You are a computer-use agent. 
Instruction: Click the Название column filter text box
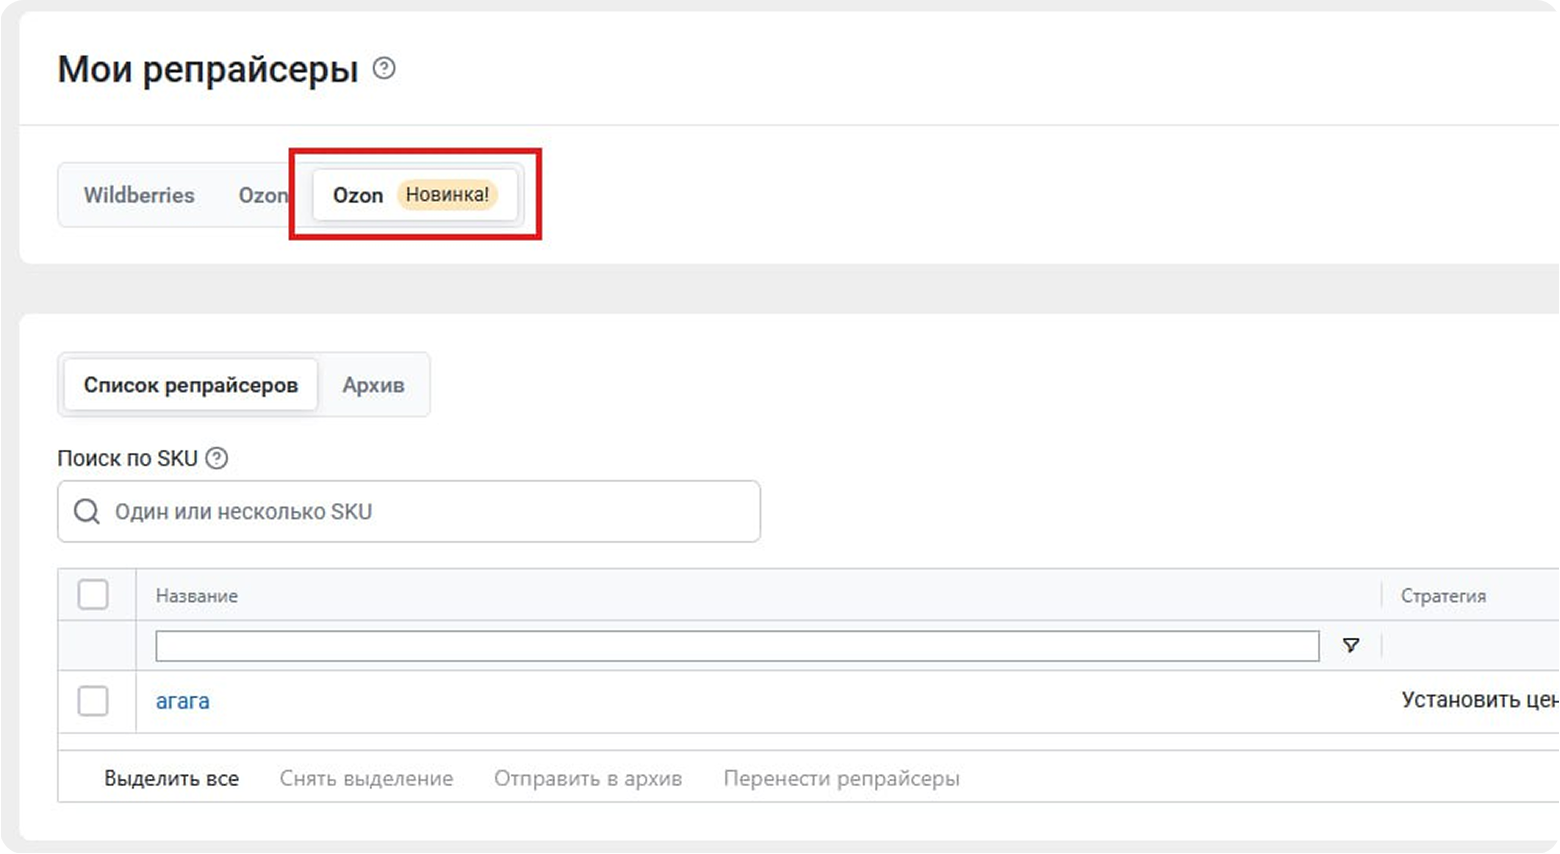pos(736,646)
